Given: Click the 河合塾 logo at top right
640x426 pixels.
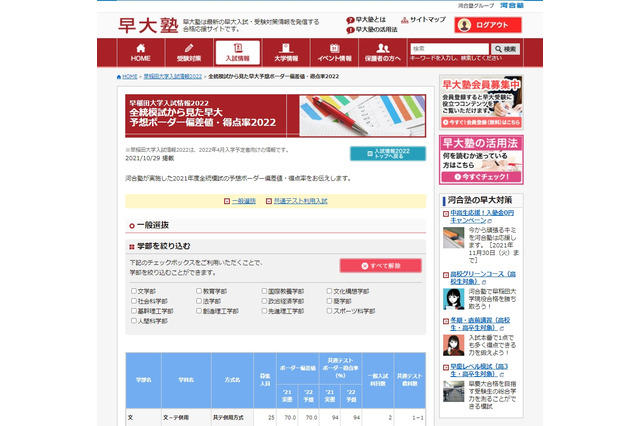Looking at the screenshot, I should [x=512, y=5].
